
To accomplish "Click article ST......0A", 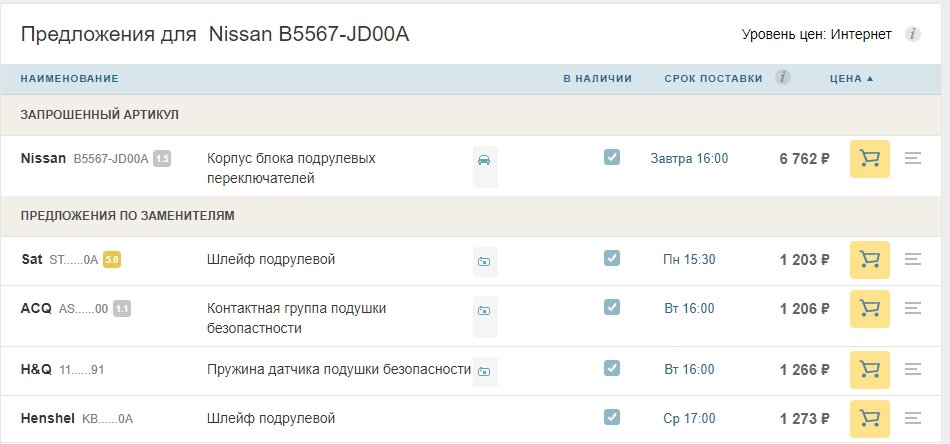I will 73,260.
